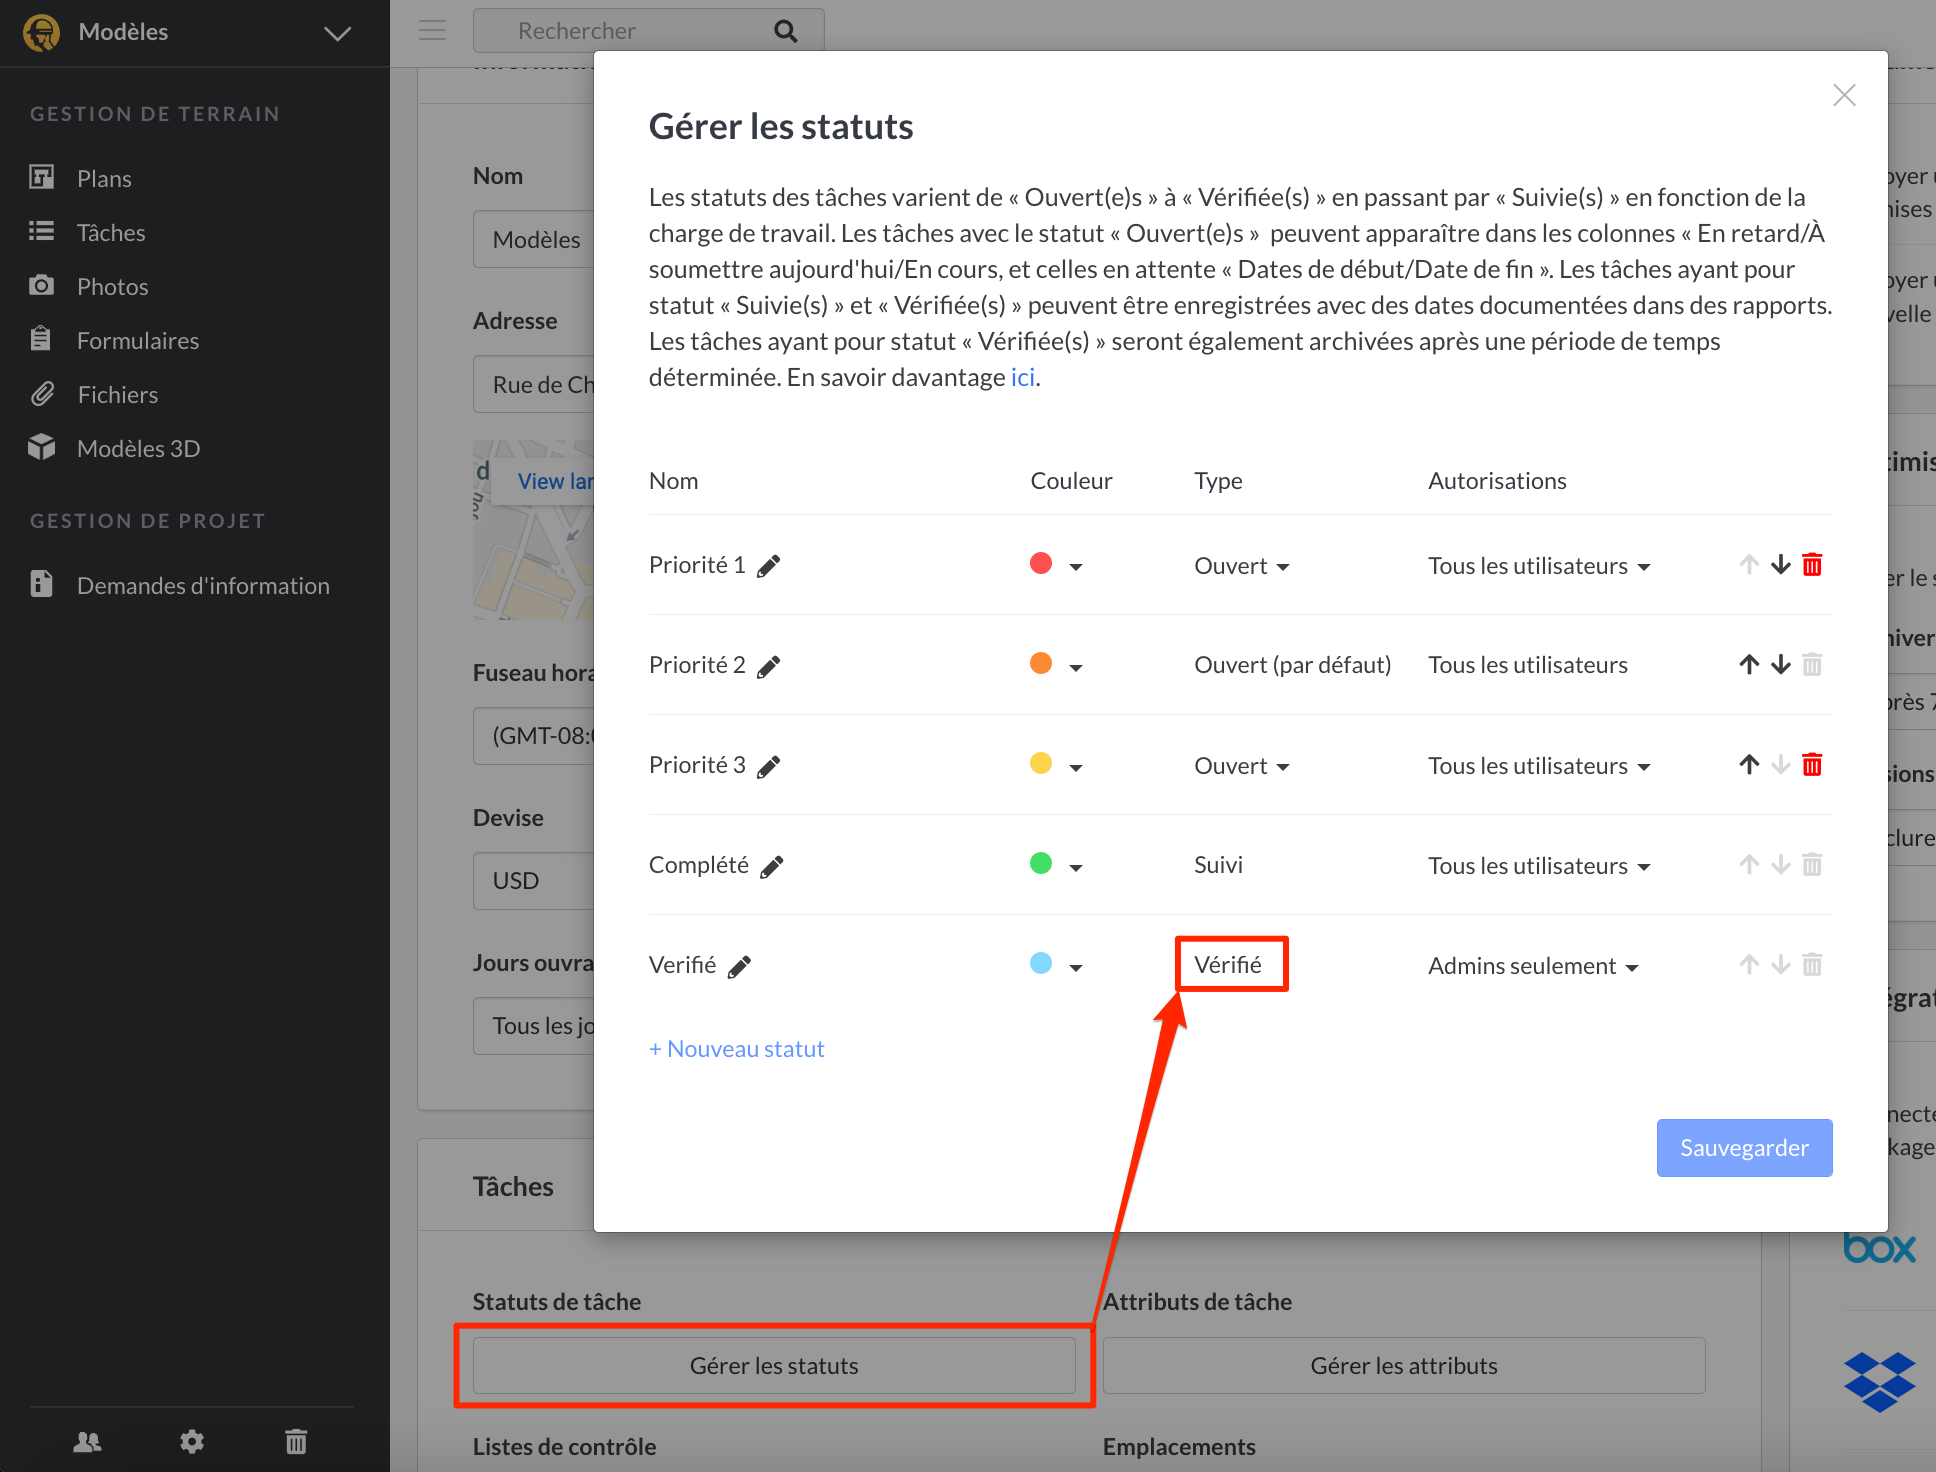Click the Jours ouvrables Tous les jours field

[534, 1026]
